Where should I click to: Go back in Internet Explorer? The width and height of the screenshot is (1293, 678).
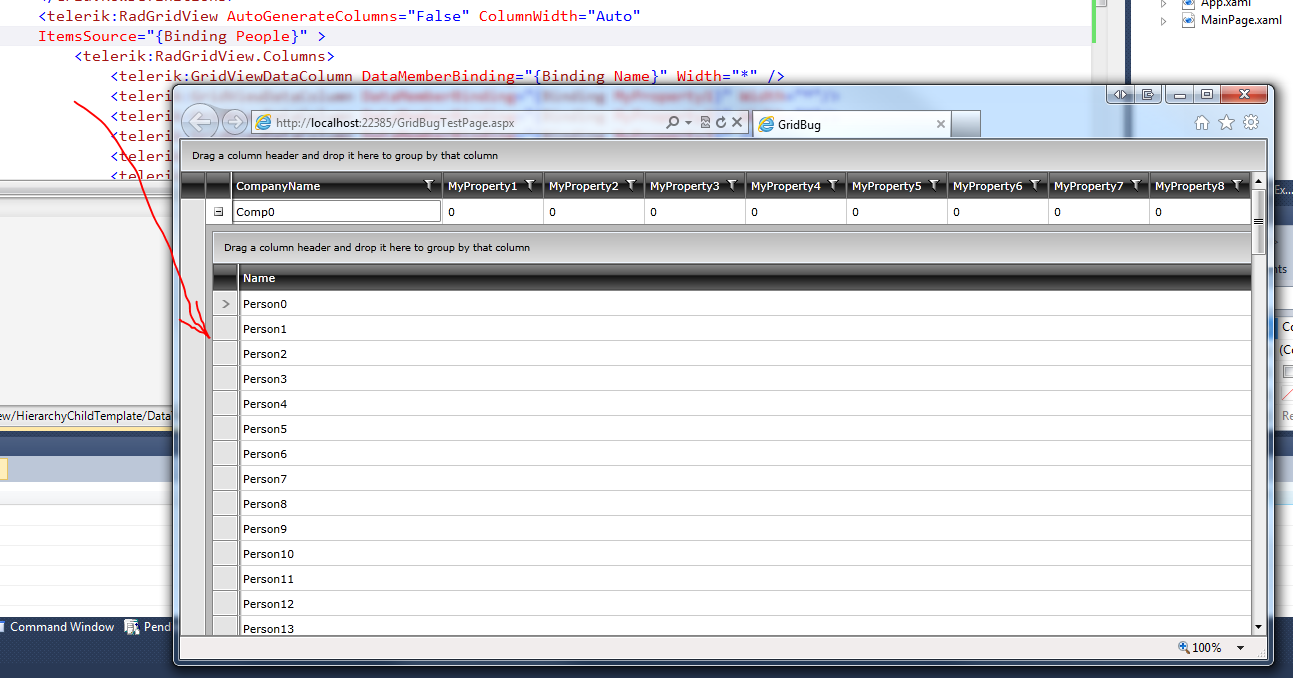coord(201,122)
